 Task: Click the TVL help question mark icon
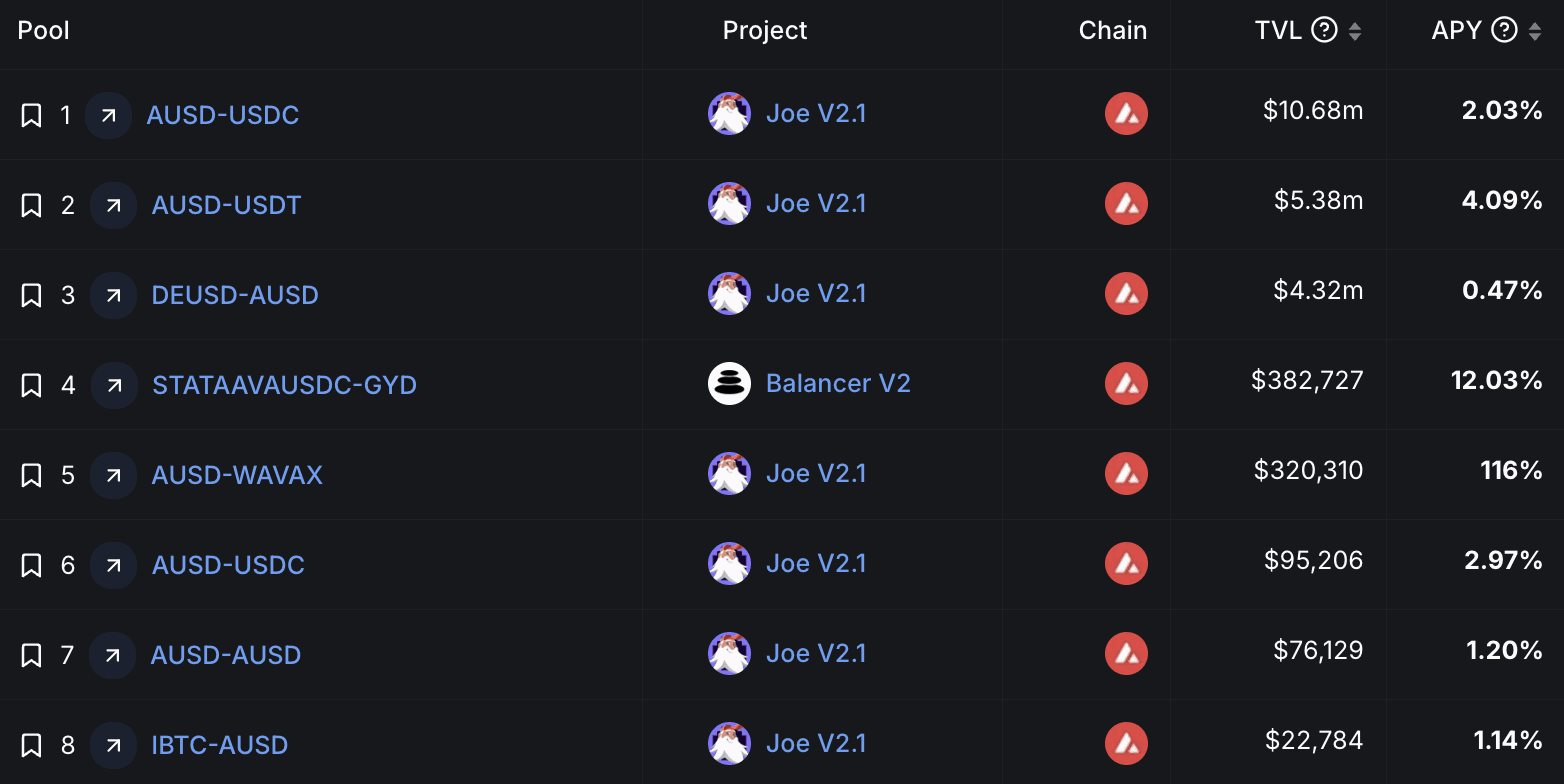click(1324, 30)
